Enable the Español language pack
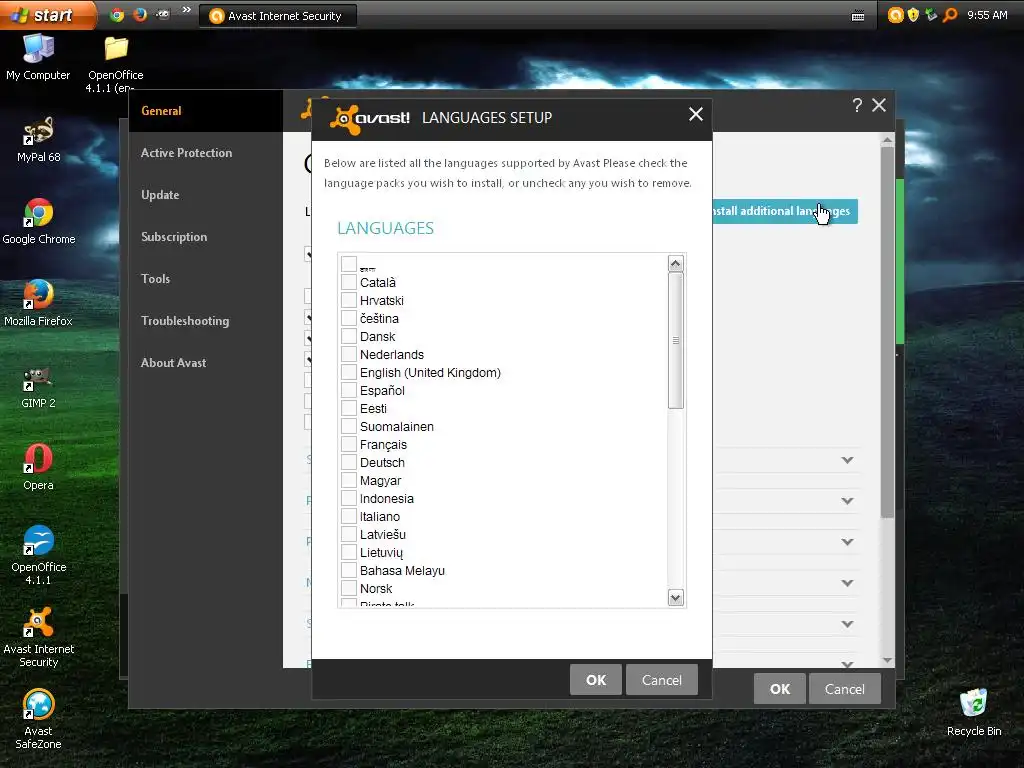 point(349,390)
